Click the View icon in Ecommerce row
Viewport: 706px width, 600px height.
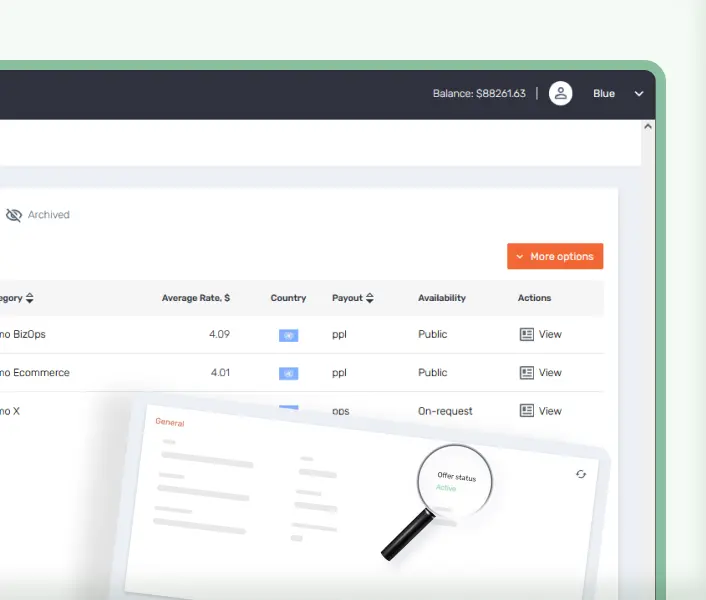(x=527, y=373)
